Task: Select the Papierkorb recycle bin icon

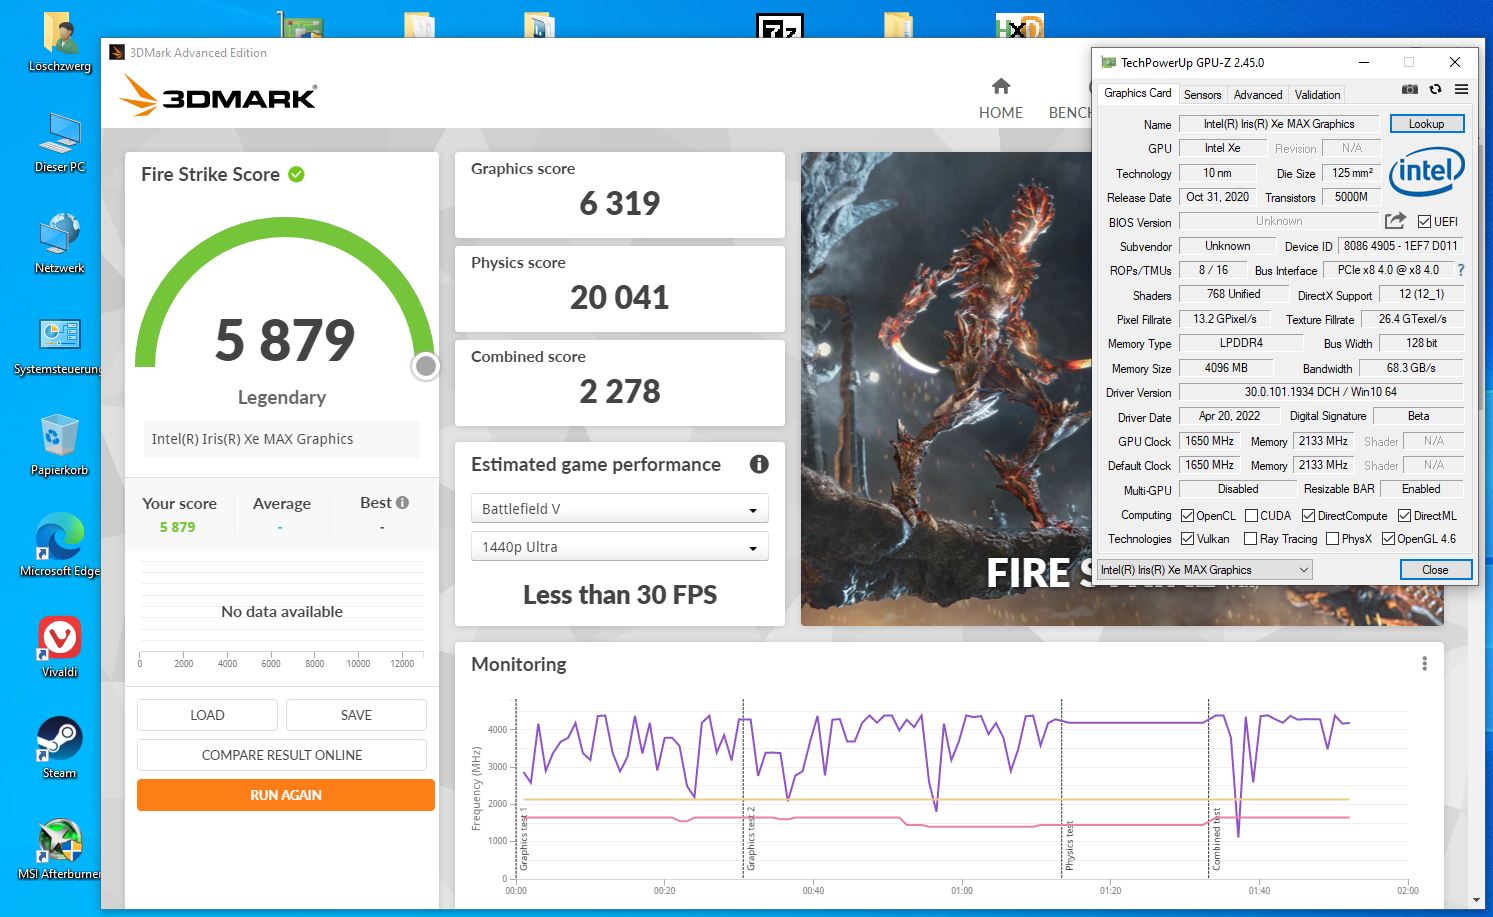Action: 60,446
